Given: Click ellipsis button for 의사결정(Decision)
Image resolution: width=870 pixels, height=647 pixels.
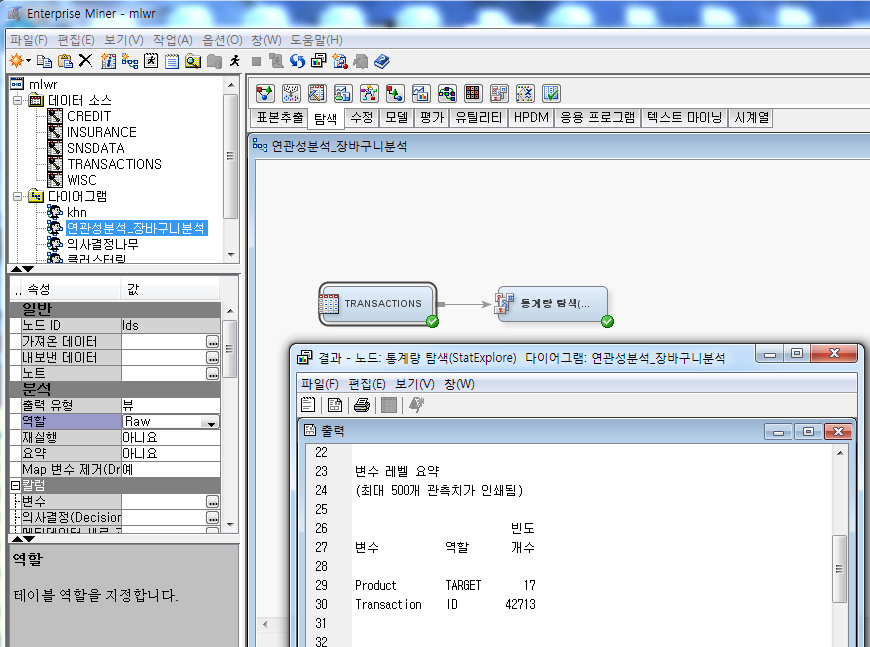Looking at the screenshot, I should (213, 518).
